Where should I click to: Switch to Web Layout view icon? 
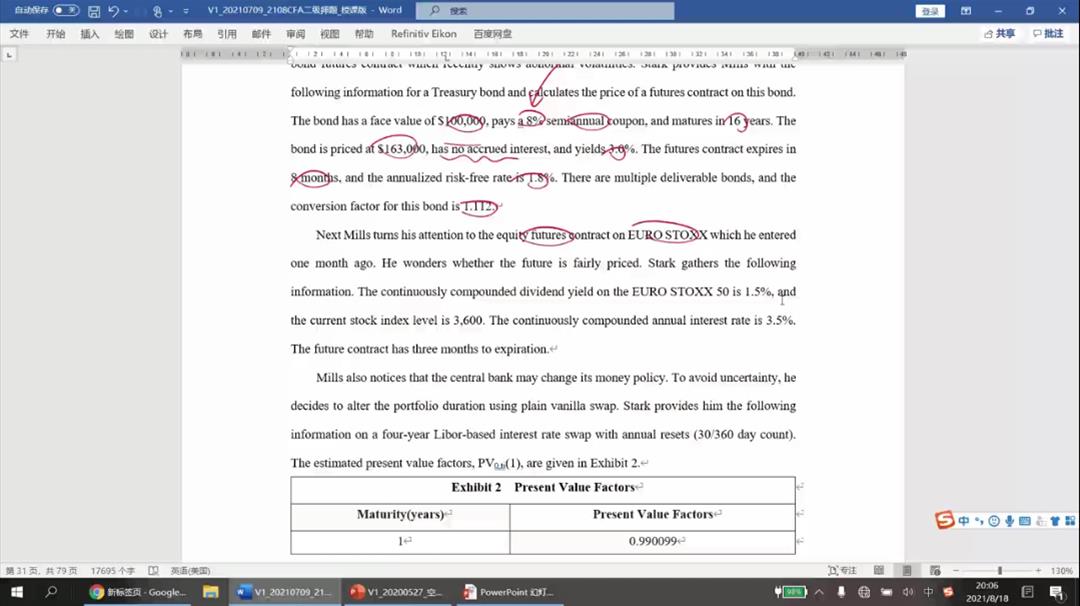(933, 571)
